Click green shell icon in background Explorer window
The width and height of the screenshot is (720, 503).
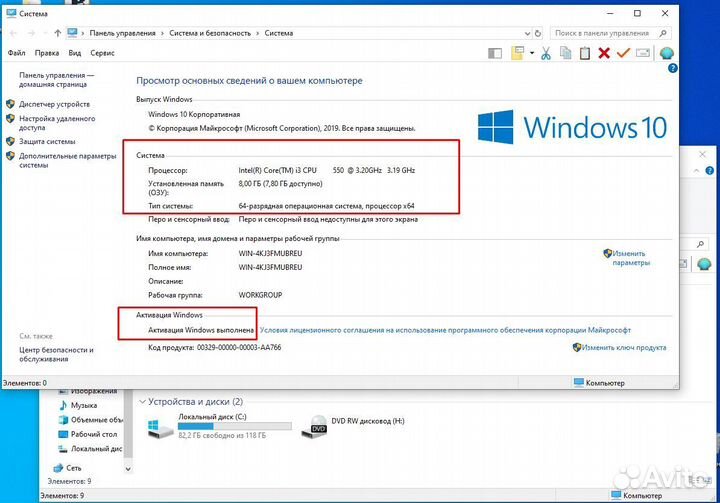tap(704, 264)
